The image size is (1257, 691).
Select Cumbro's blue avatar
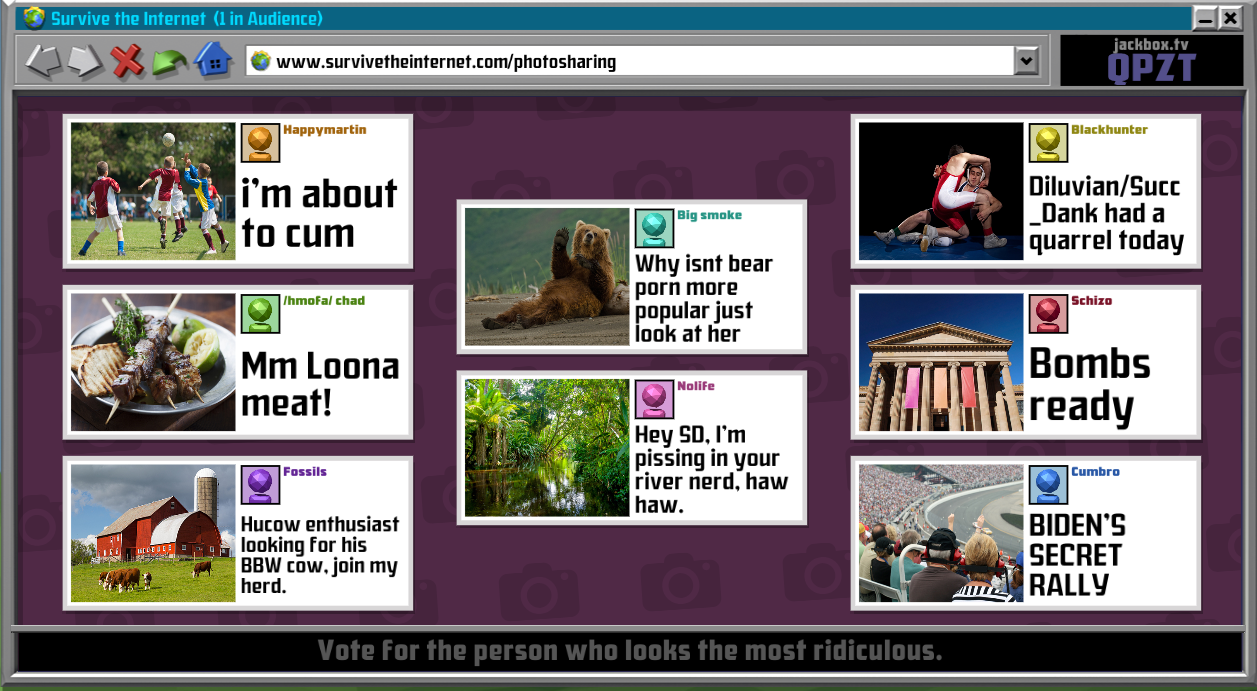[1048, 484]
